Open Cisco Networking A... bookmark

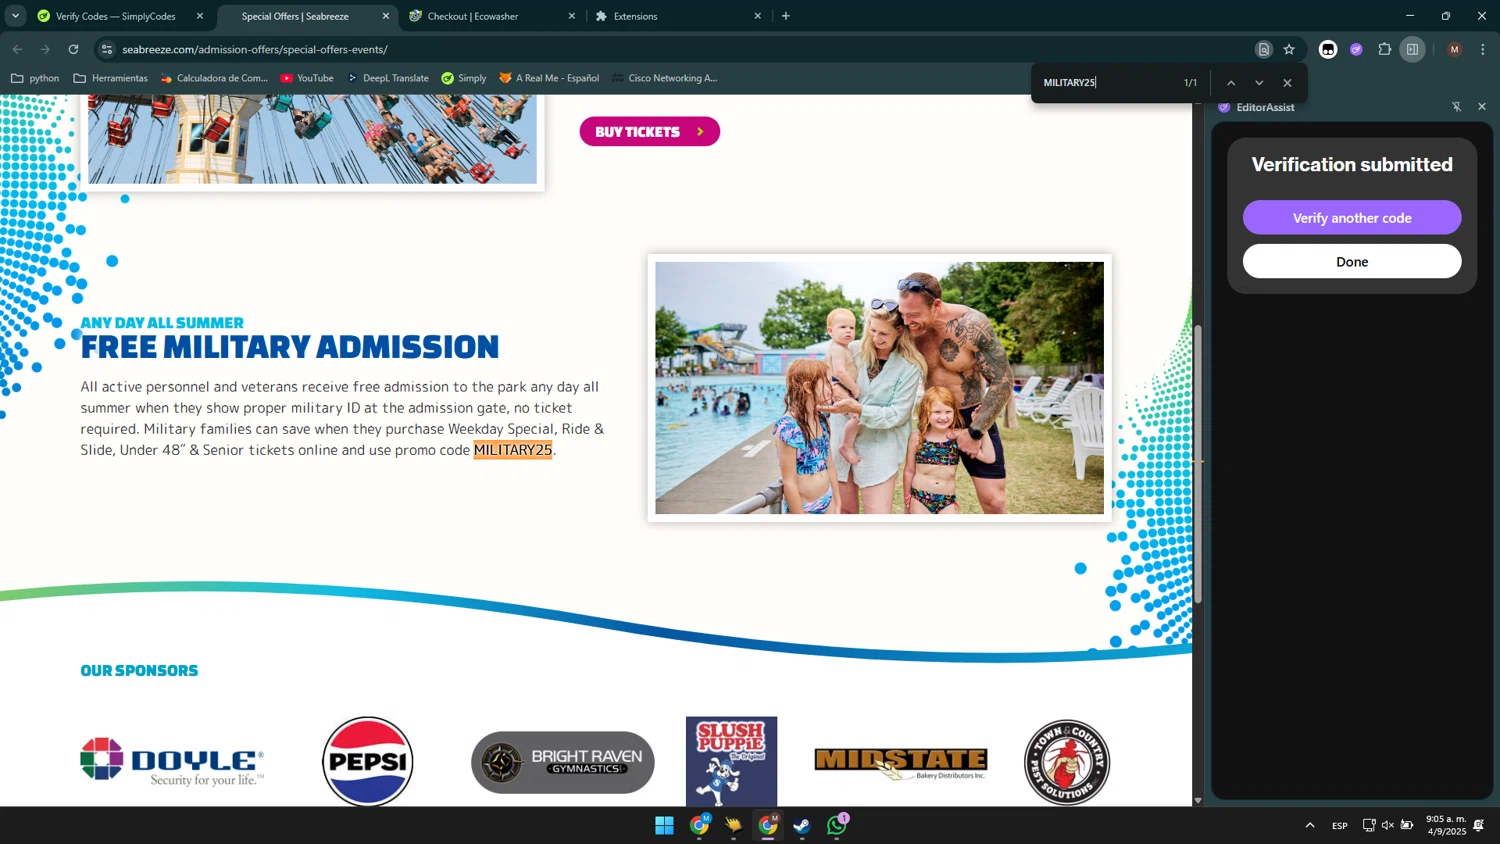click(x=664, y=78)
